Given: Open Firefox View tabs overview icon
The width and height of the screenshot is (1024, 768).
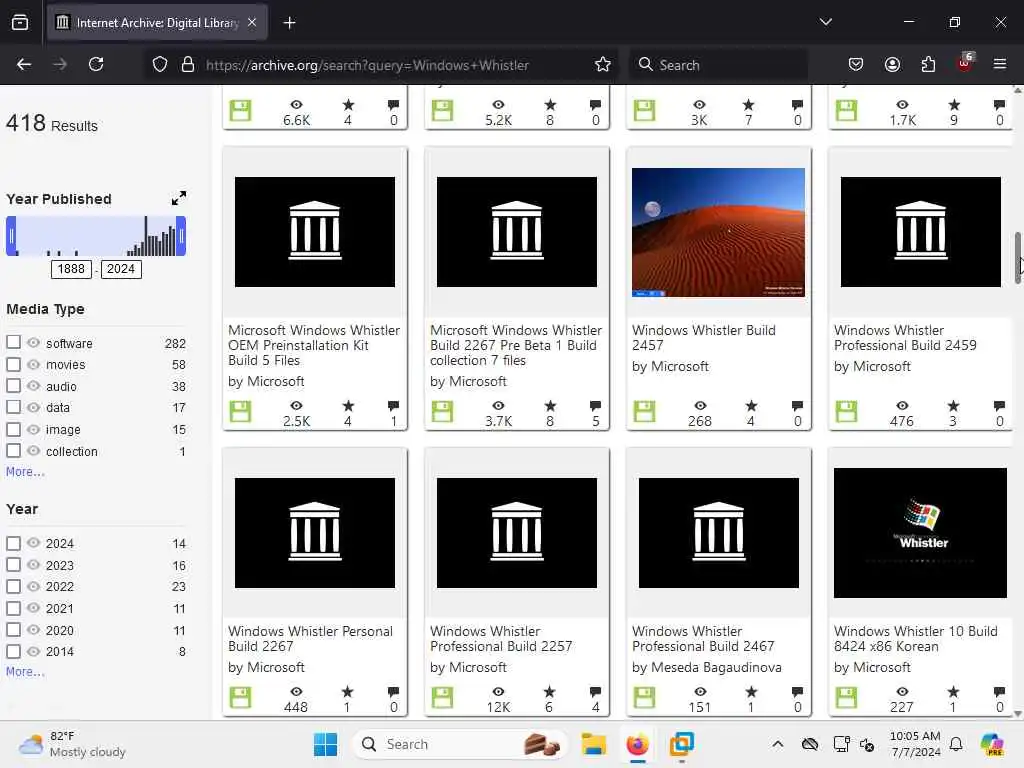Looking at the screenshot, I should [20, 22].
